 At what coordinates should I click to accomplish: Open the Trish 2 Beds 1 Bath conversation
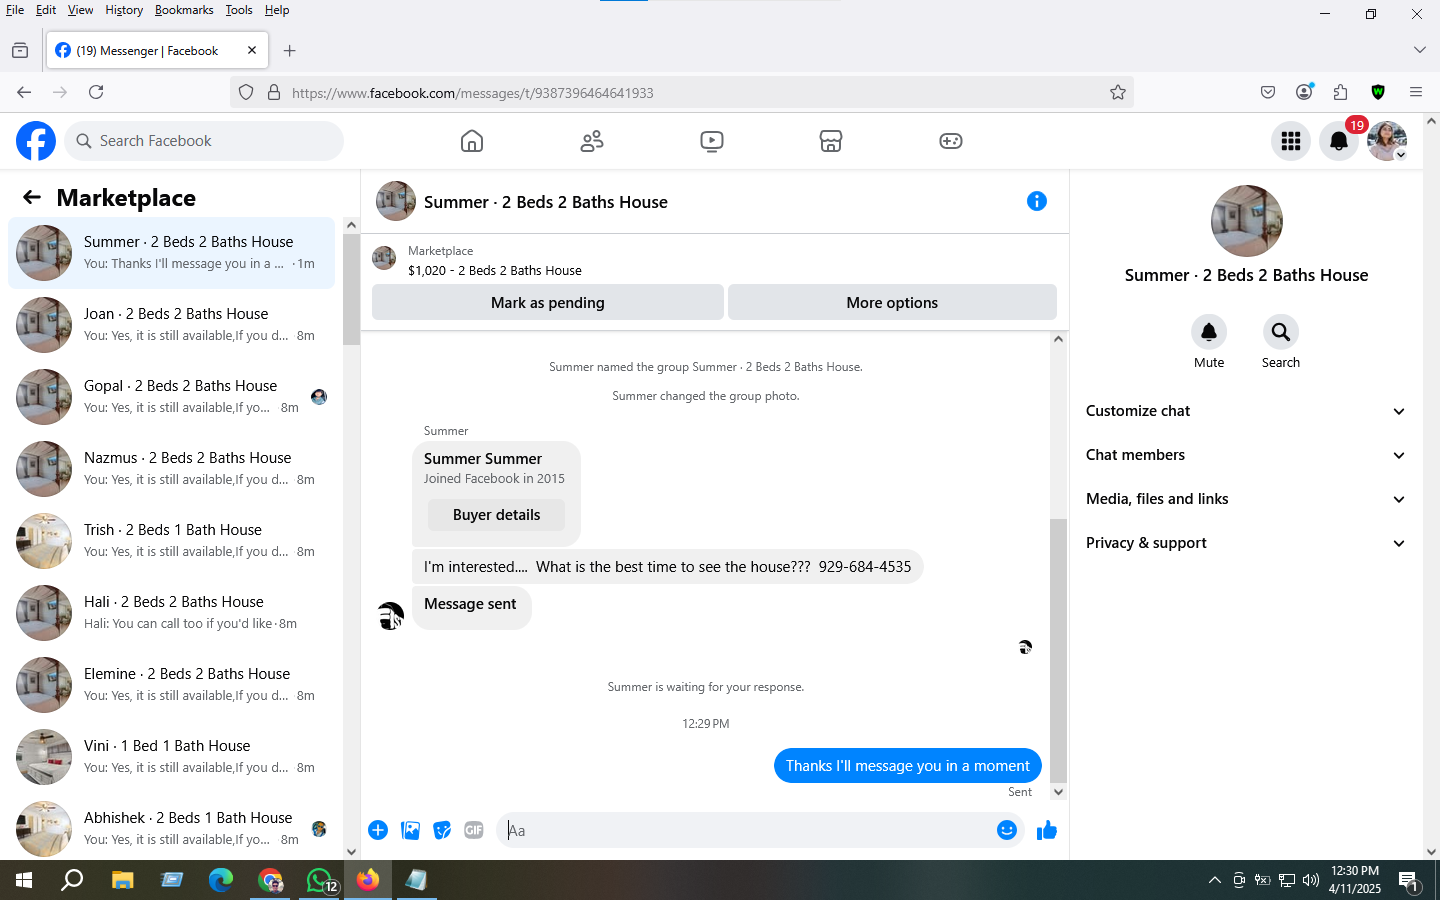(x=172, y=541)
